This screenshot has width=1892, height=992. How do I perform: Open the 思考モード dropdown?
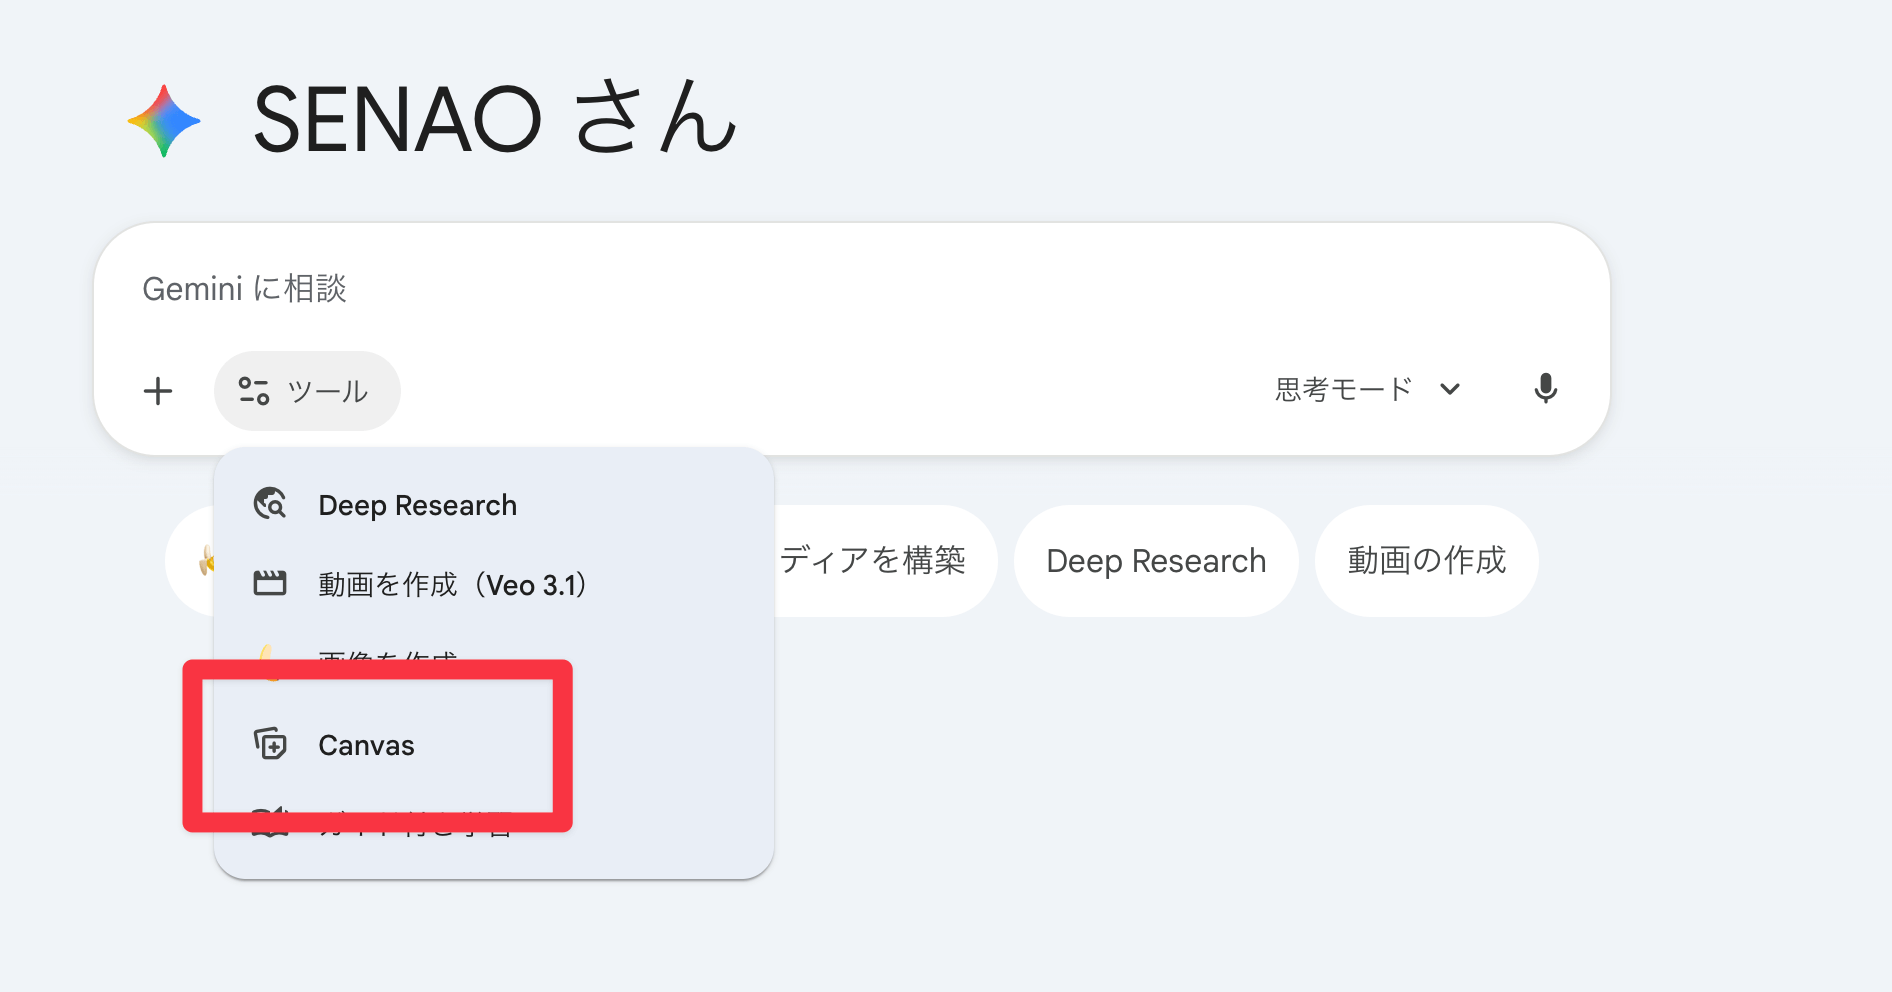pyautogui.click(x=1369, y=389)
